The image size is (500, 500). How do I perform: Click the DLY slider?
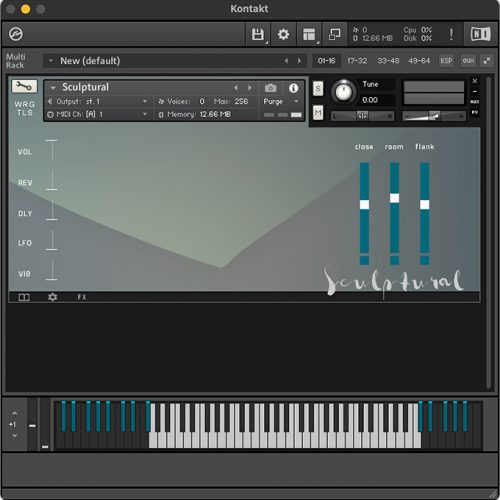click(52, 210)
